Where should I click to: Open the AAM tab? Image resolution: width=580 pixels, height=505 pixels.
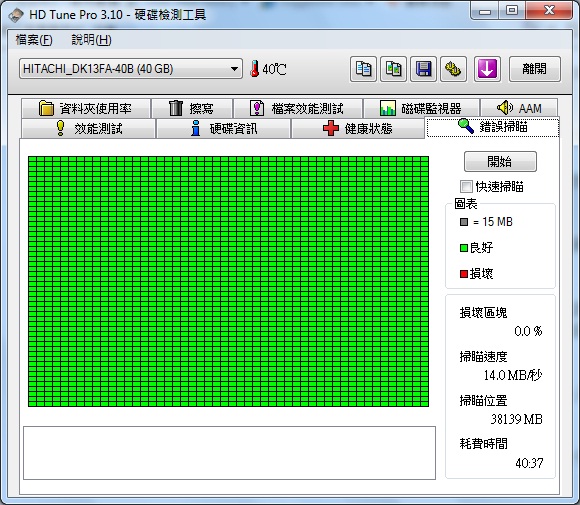(x=519, y=108)
